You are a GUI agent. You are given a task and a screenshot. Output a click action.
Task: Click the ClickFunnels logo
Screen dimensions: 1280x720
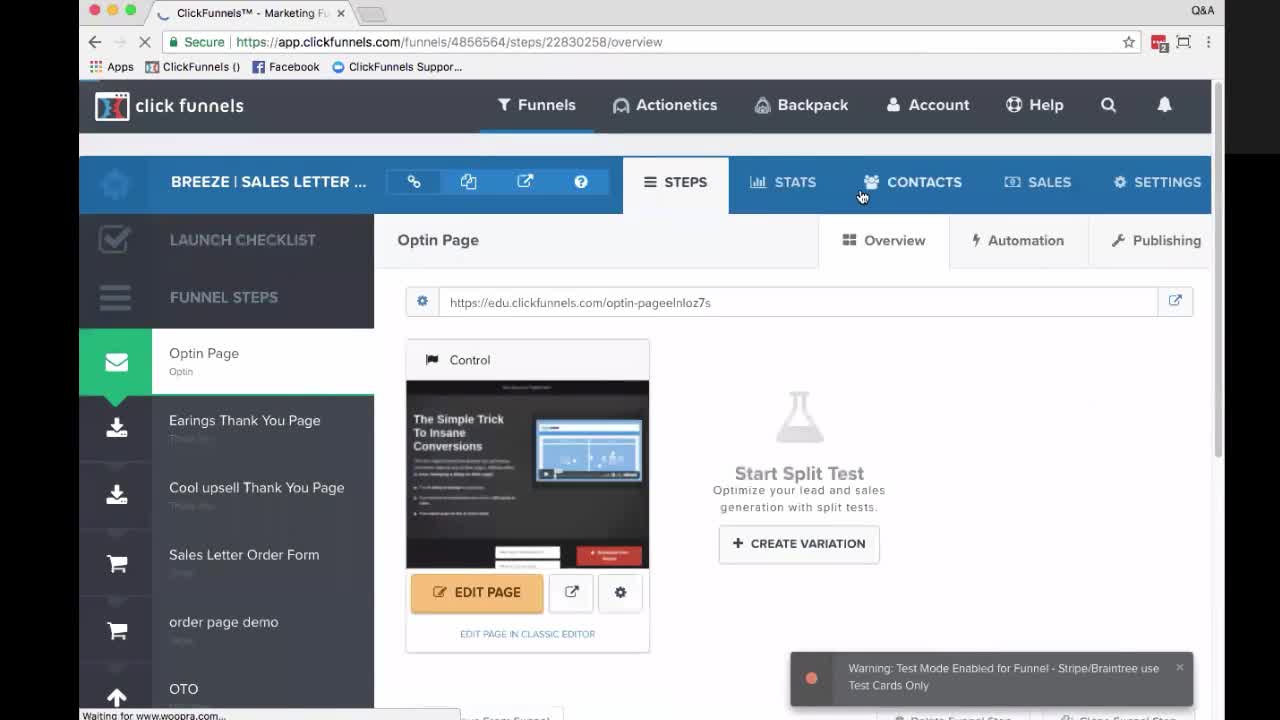(x=169, y=105)
